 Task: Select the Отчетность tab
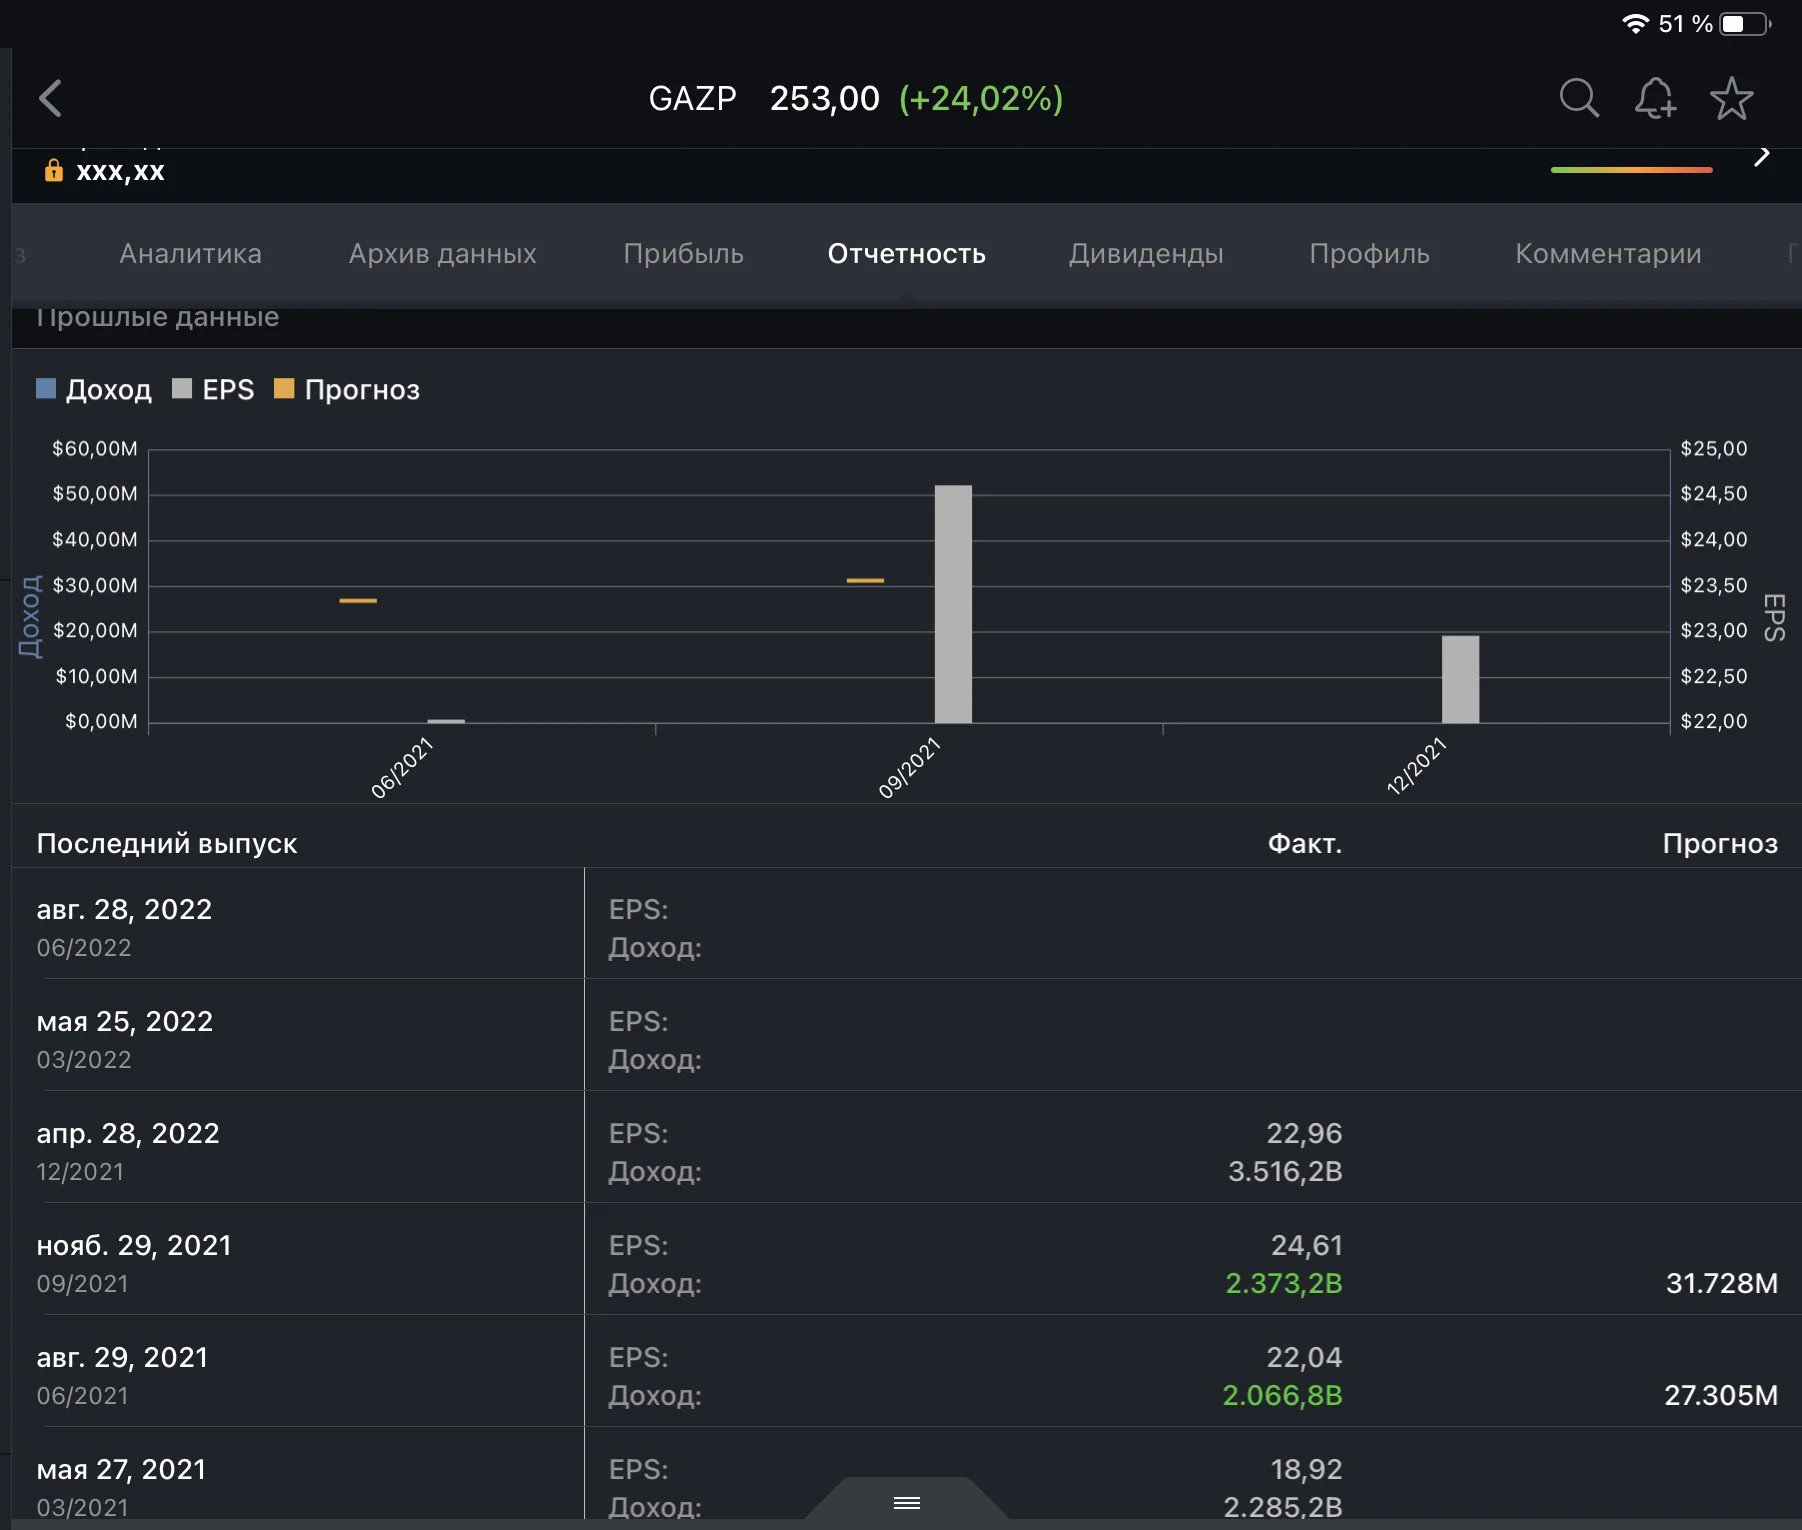pyautogui.click(x=906, y=254)
